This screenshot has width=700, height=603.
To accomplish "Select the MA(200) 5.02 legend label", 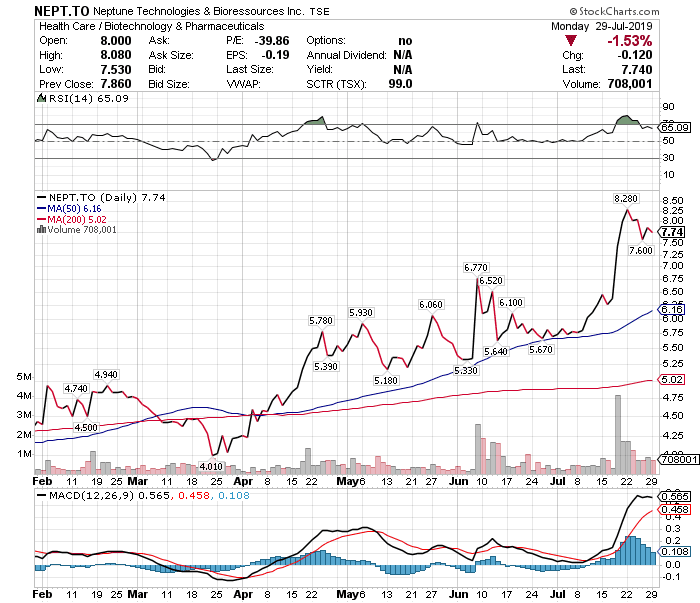I will pyautogui.click(x=77, y=219).
